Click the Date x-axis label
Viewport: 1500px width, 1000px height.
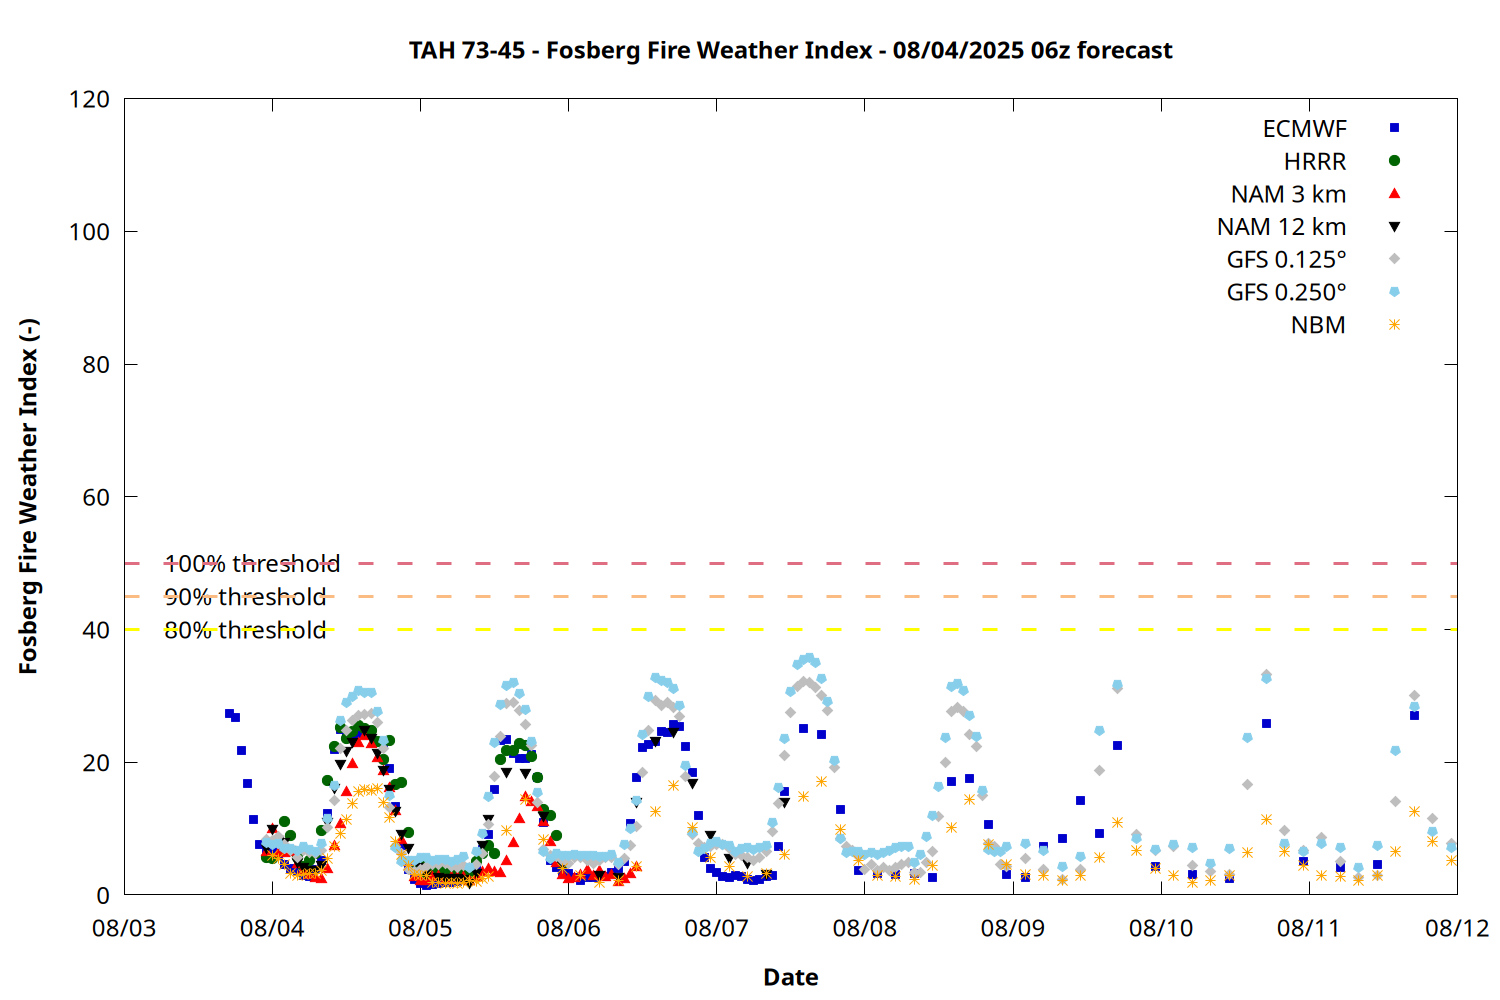click(x=791, y=977)
